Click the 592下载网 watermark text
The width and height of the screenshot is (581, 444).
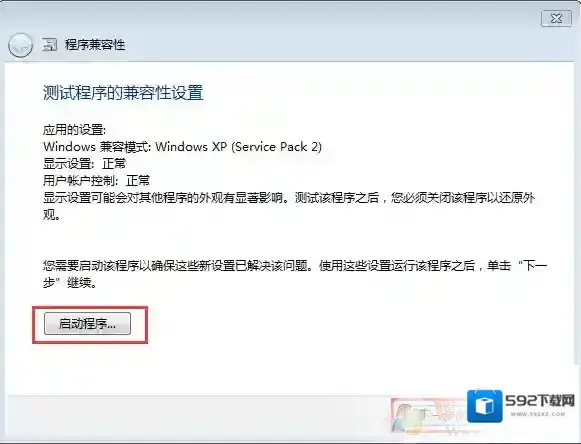click(x=540, y=401)
